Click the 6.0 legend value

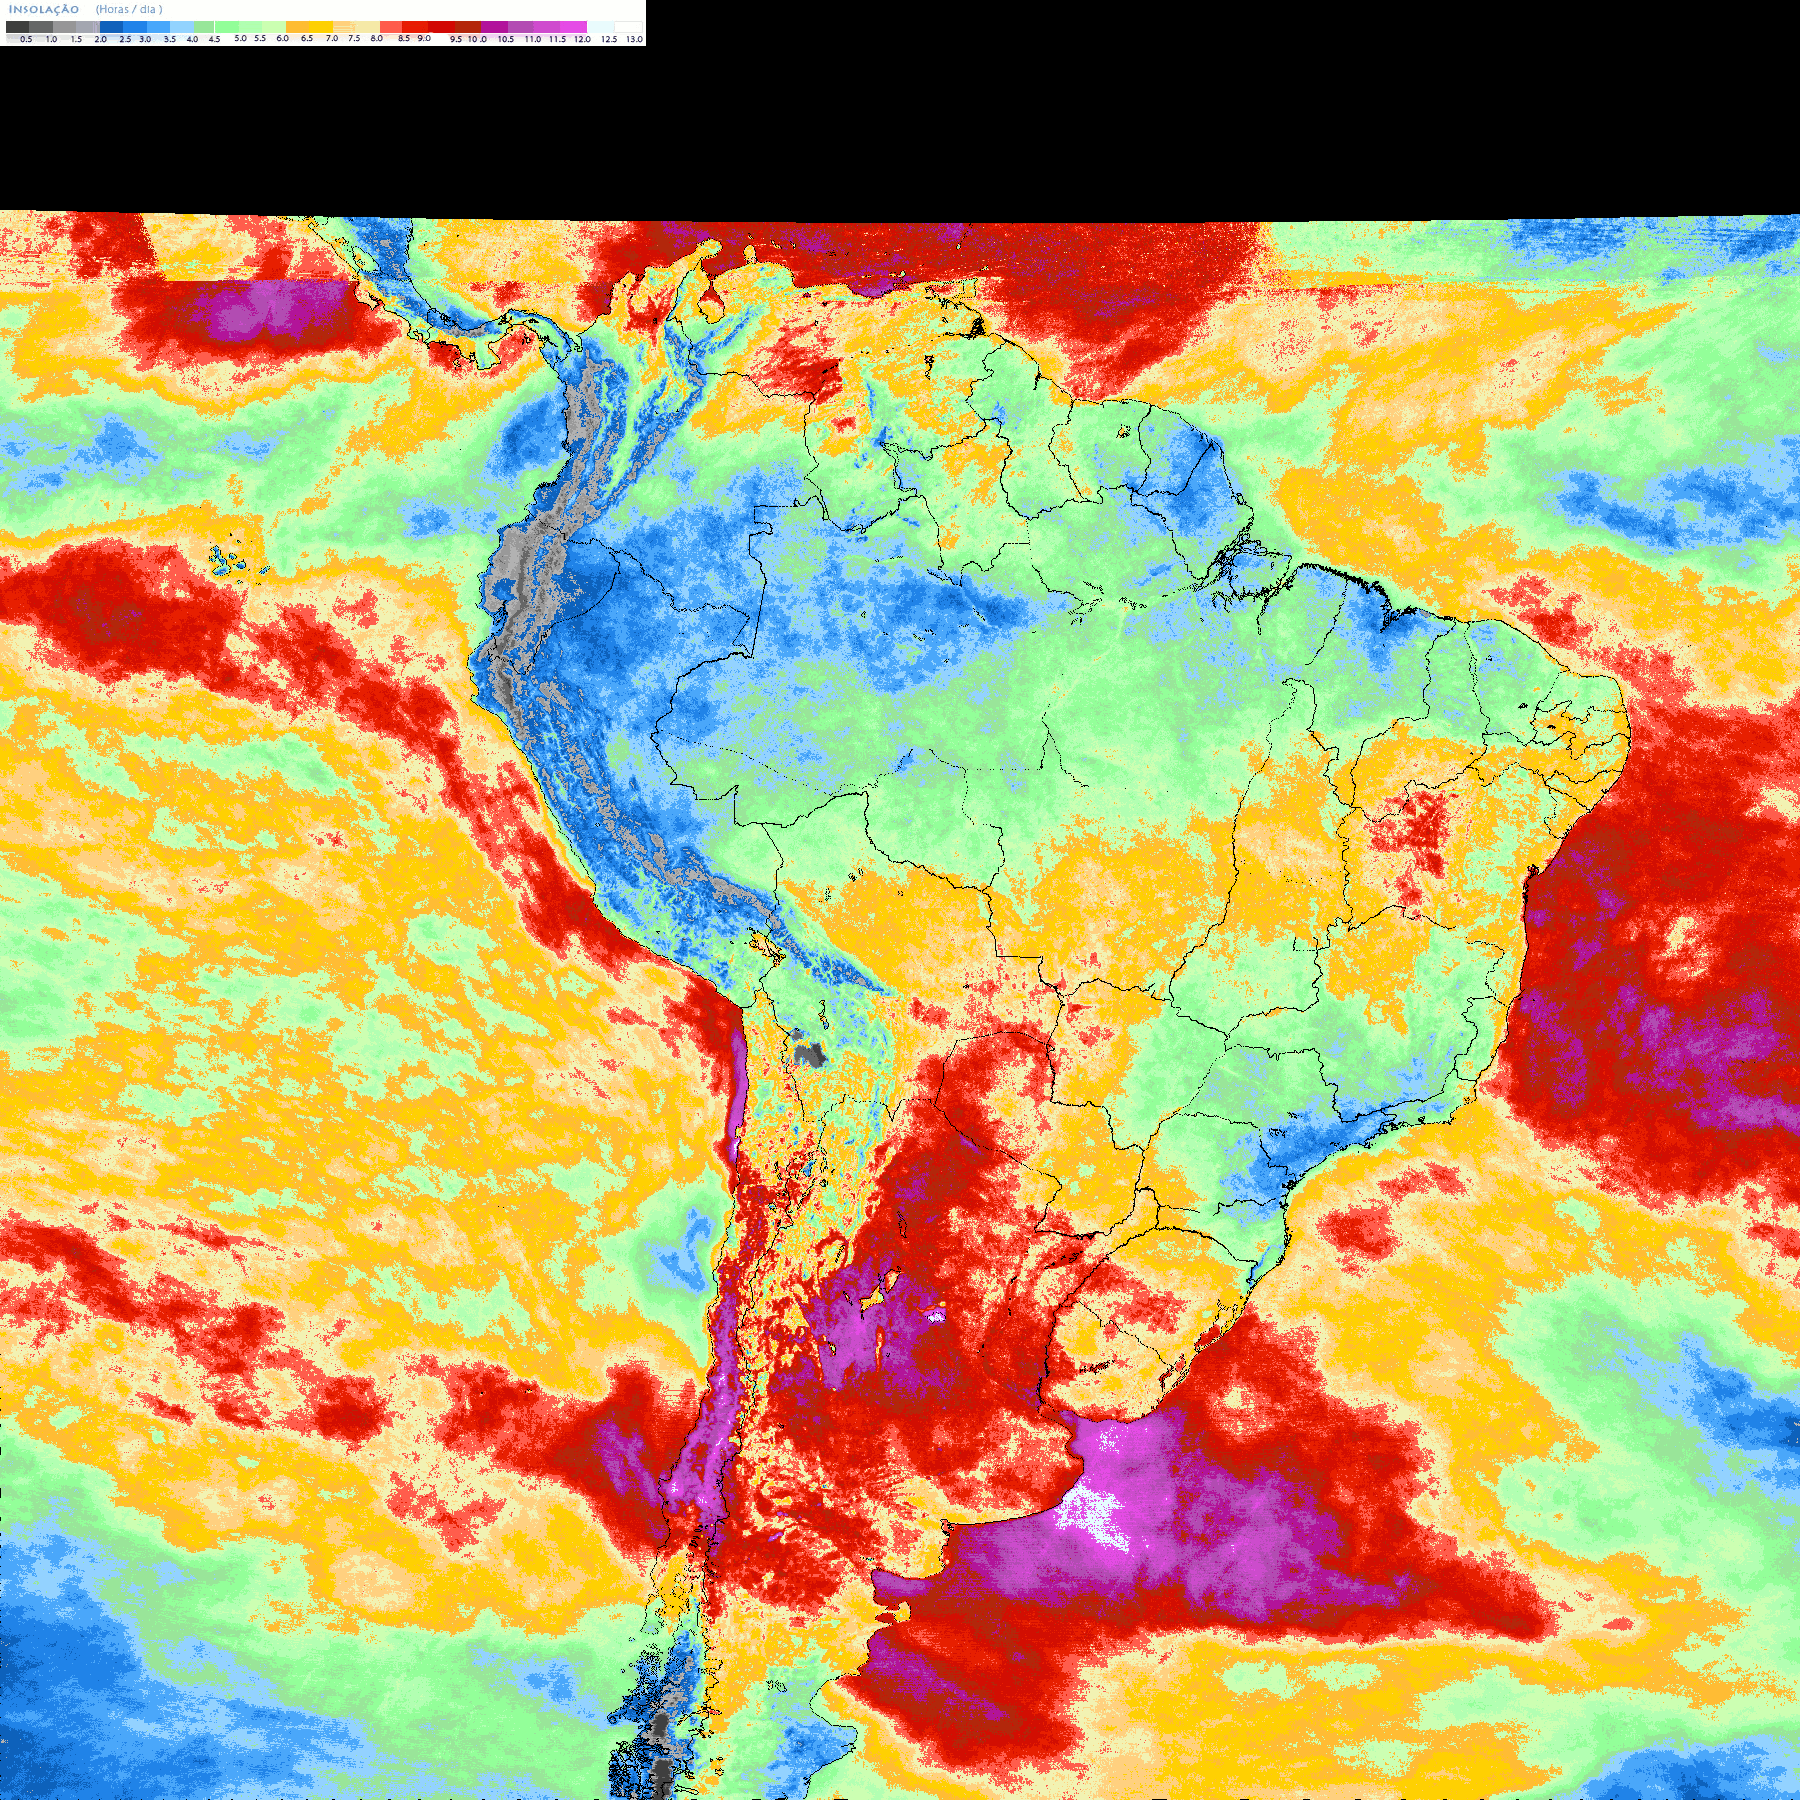pos(283,38)
